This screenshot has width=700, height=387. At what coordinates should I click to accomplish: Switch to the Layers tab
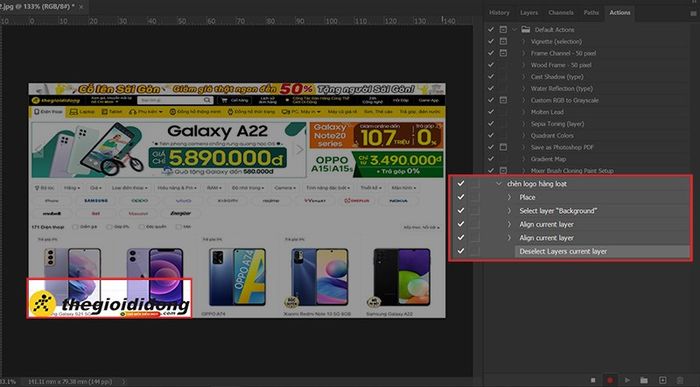pos(529,12)
